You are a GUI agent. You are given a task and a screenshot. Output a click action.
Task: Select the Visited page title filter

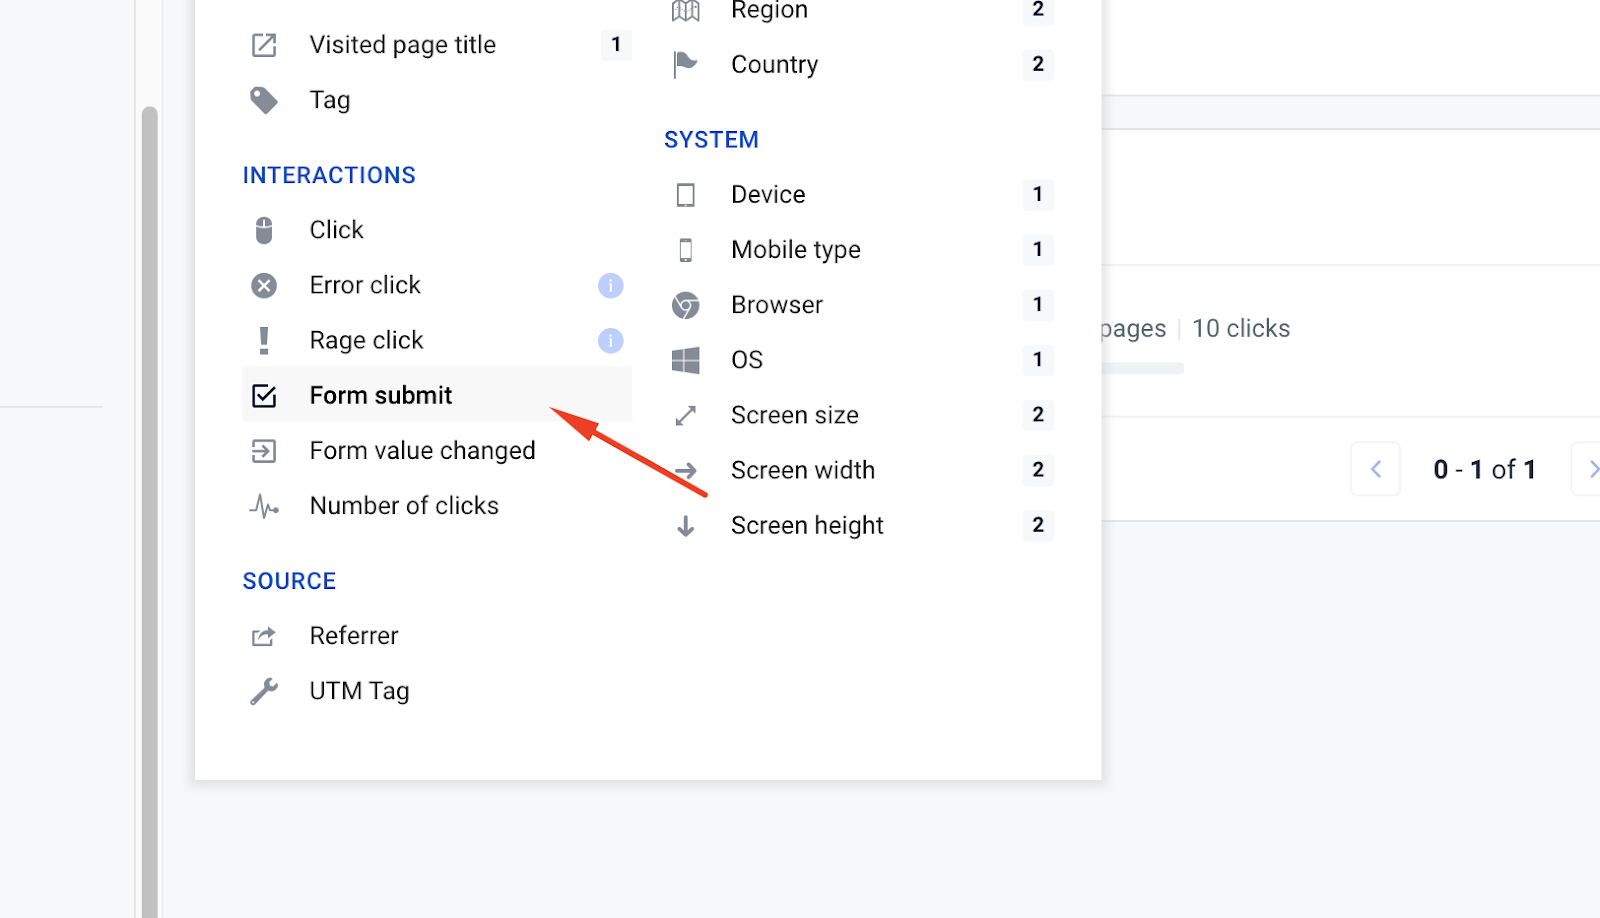(402, 45)
